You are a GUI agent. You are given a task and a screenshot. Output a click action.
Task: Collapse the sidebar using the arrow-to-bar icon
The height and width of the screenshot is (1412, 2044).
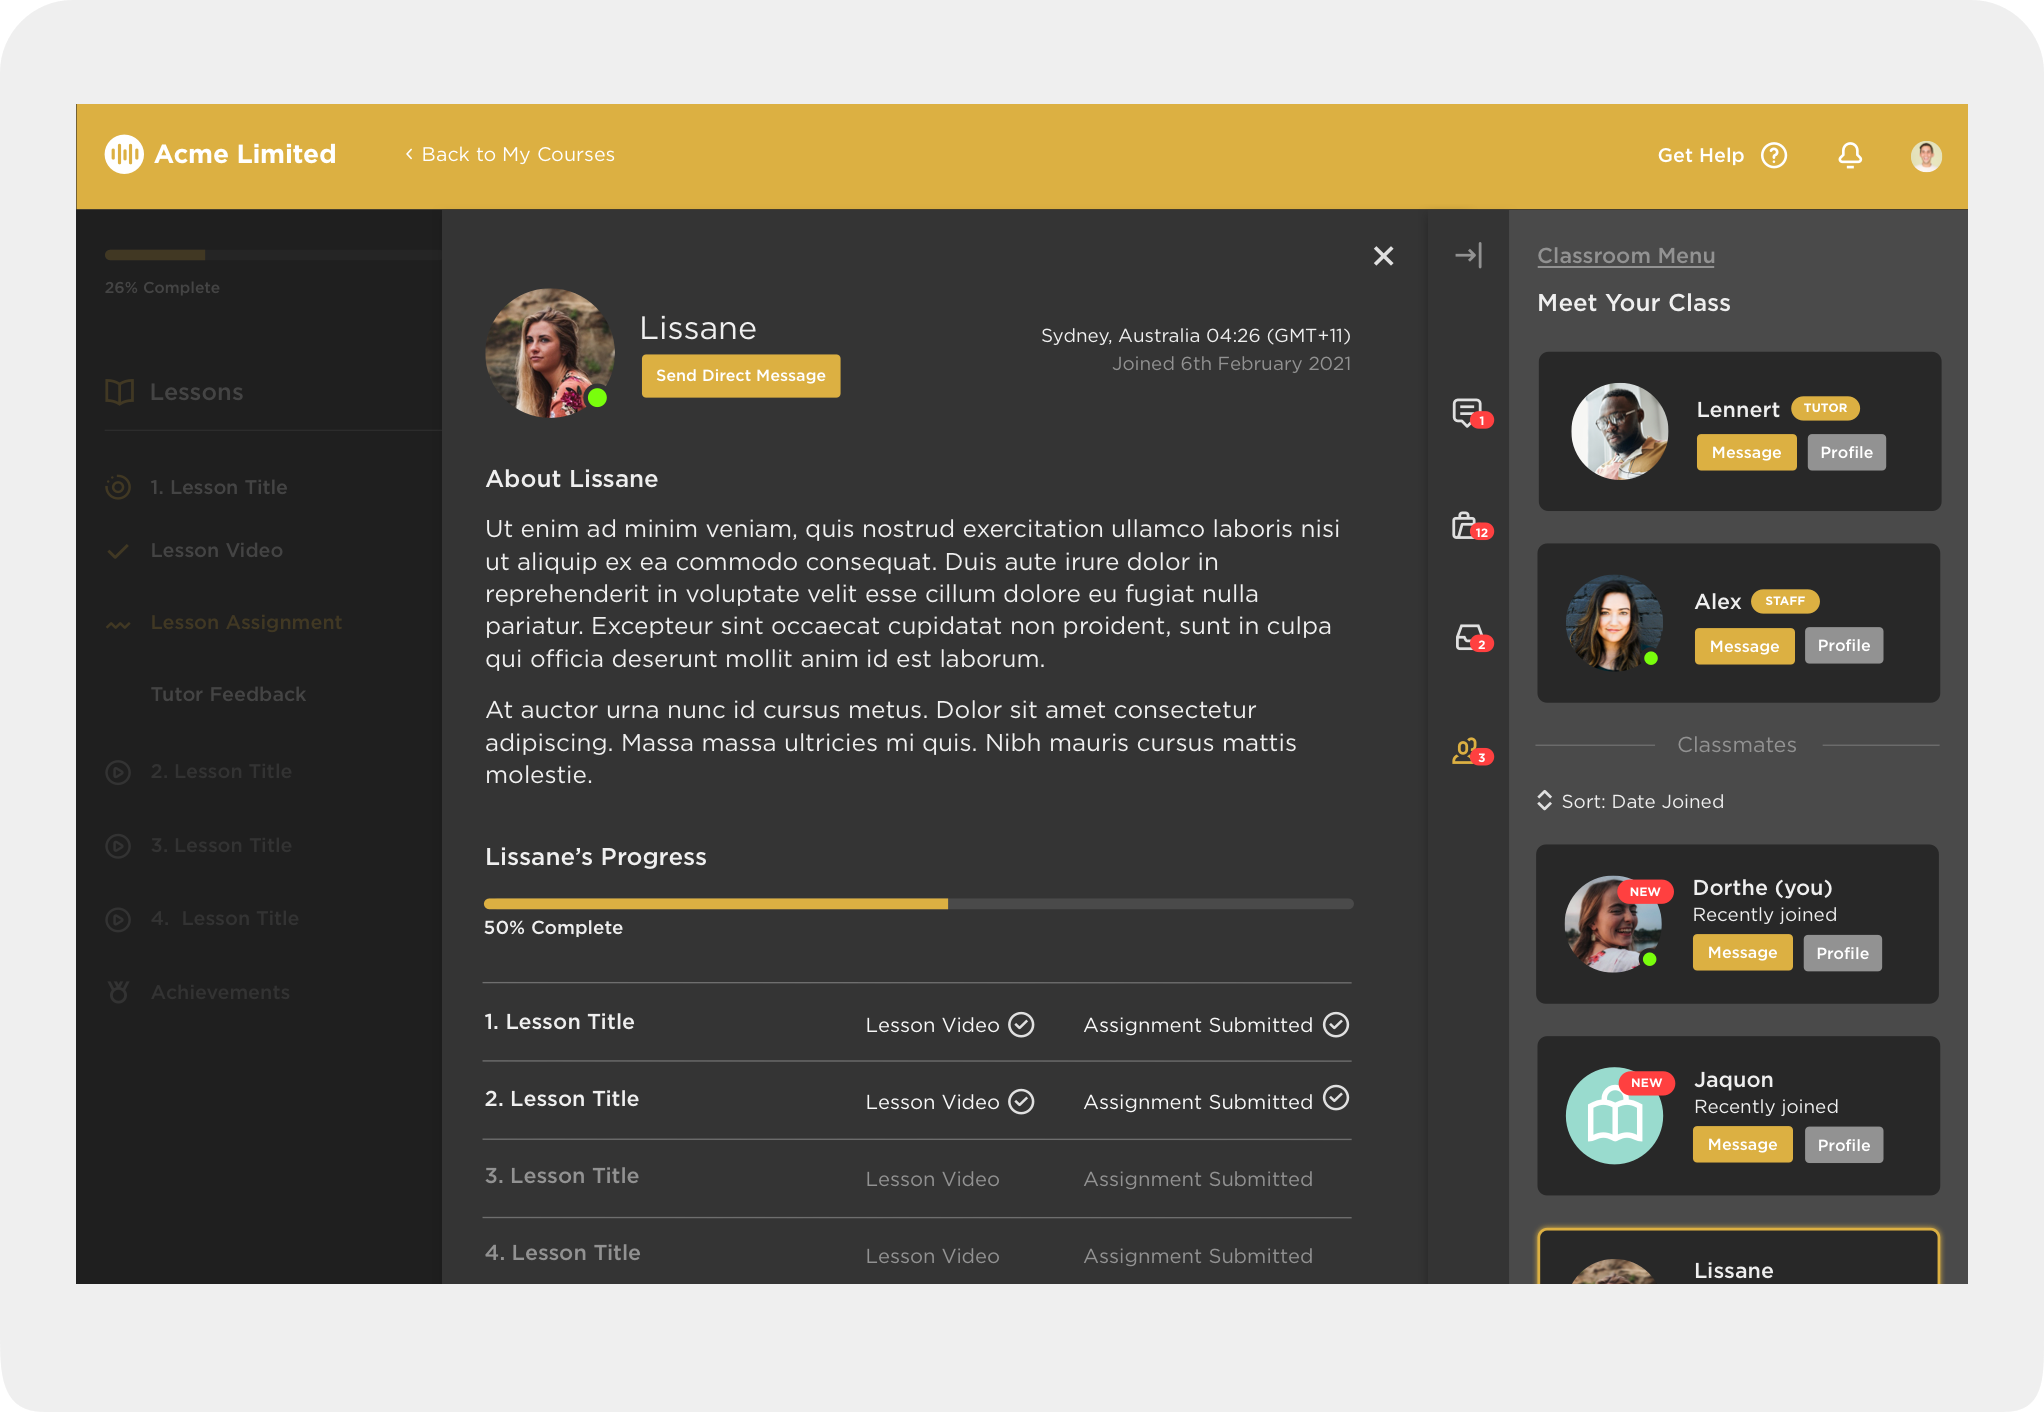click(x=1468, y=256)
